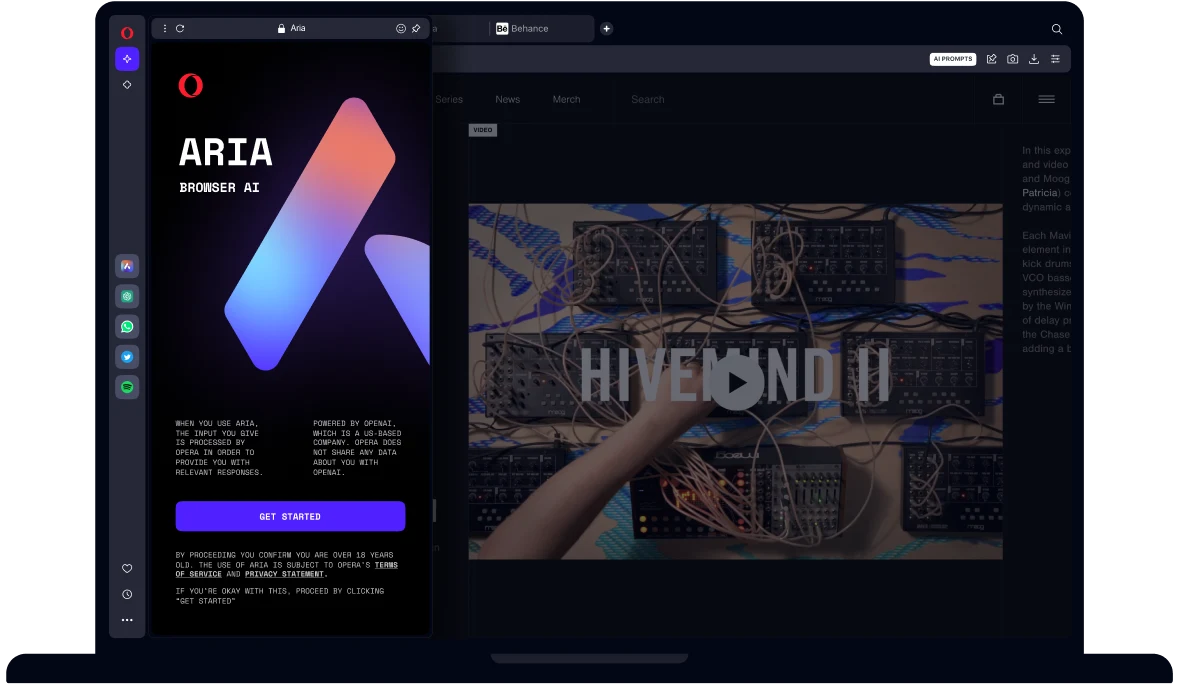The height and width of the screenshot is (684, 1180).
Task: Open the News menu item
Action: coord(507,99)
